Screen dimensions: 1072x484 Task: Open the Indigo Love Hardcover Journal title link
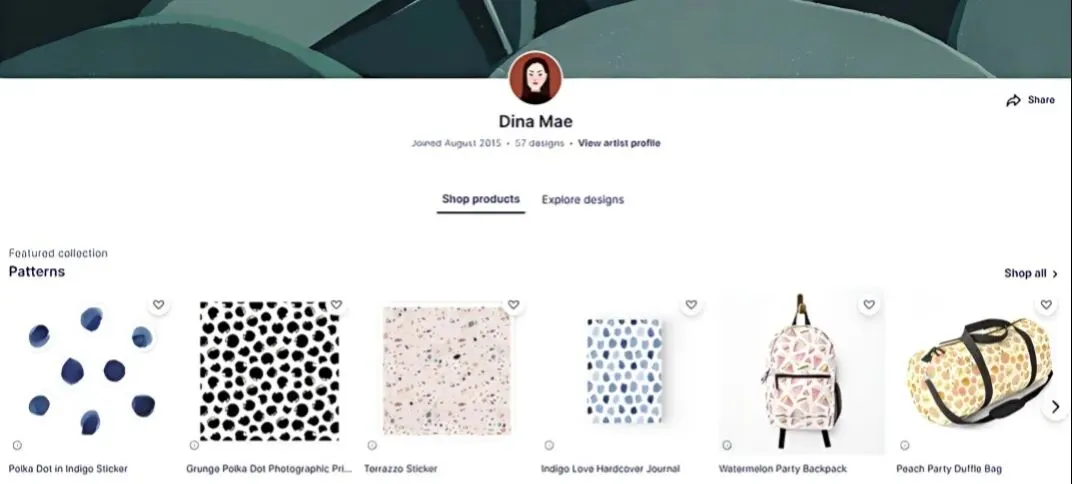(611, 469)
